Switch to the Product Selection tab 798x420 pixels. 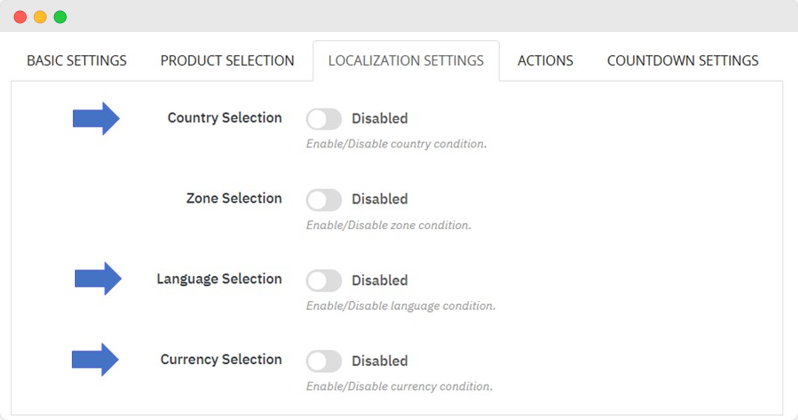point(227,61)
